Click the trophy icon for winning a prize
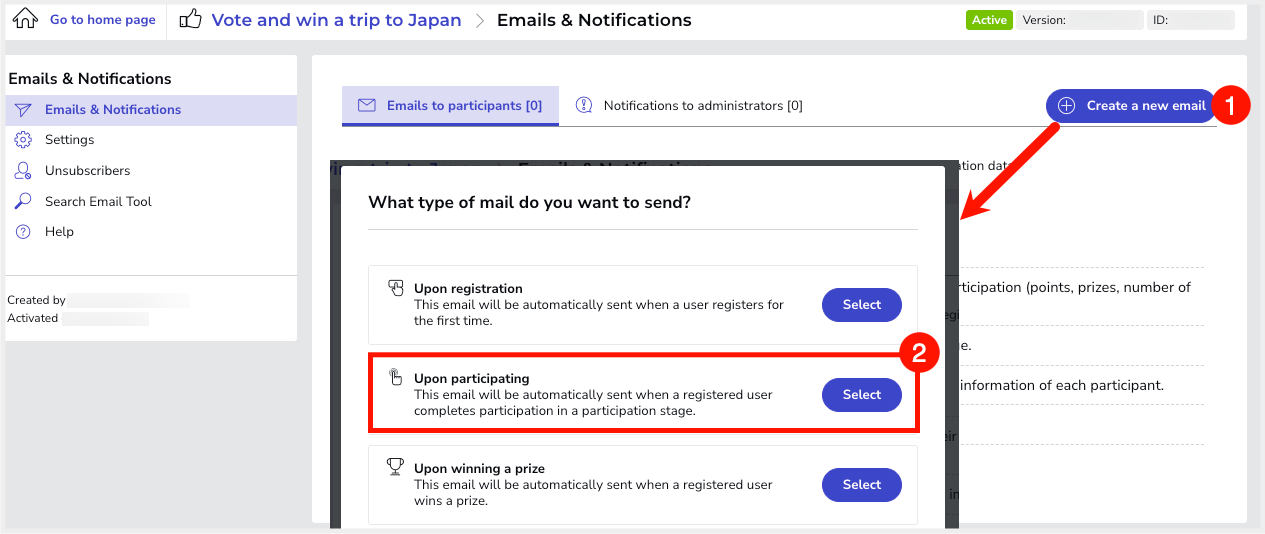 tap(396, 467)
